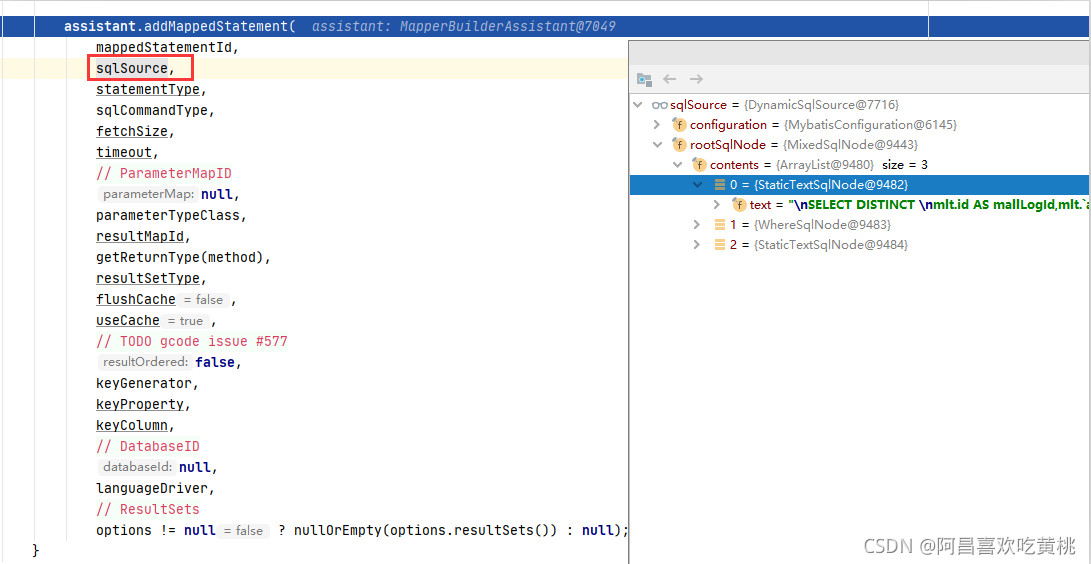Collapse the contents ArrayList node
The width and height of the screenshot is (1091, 564).
(677, 165)
